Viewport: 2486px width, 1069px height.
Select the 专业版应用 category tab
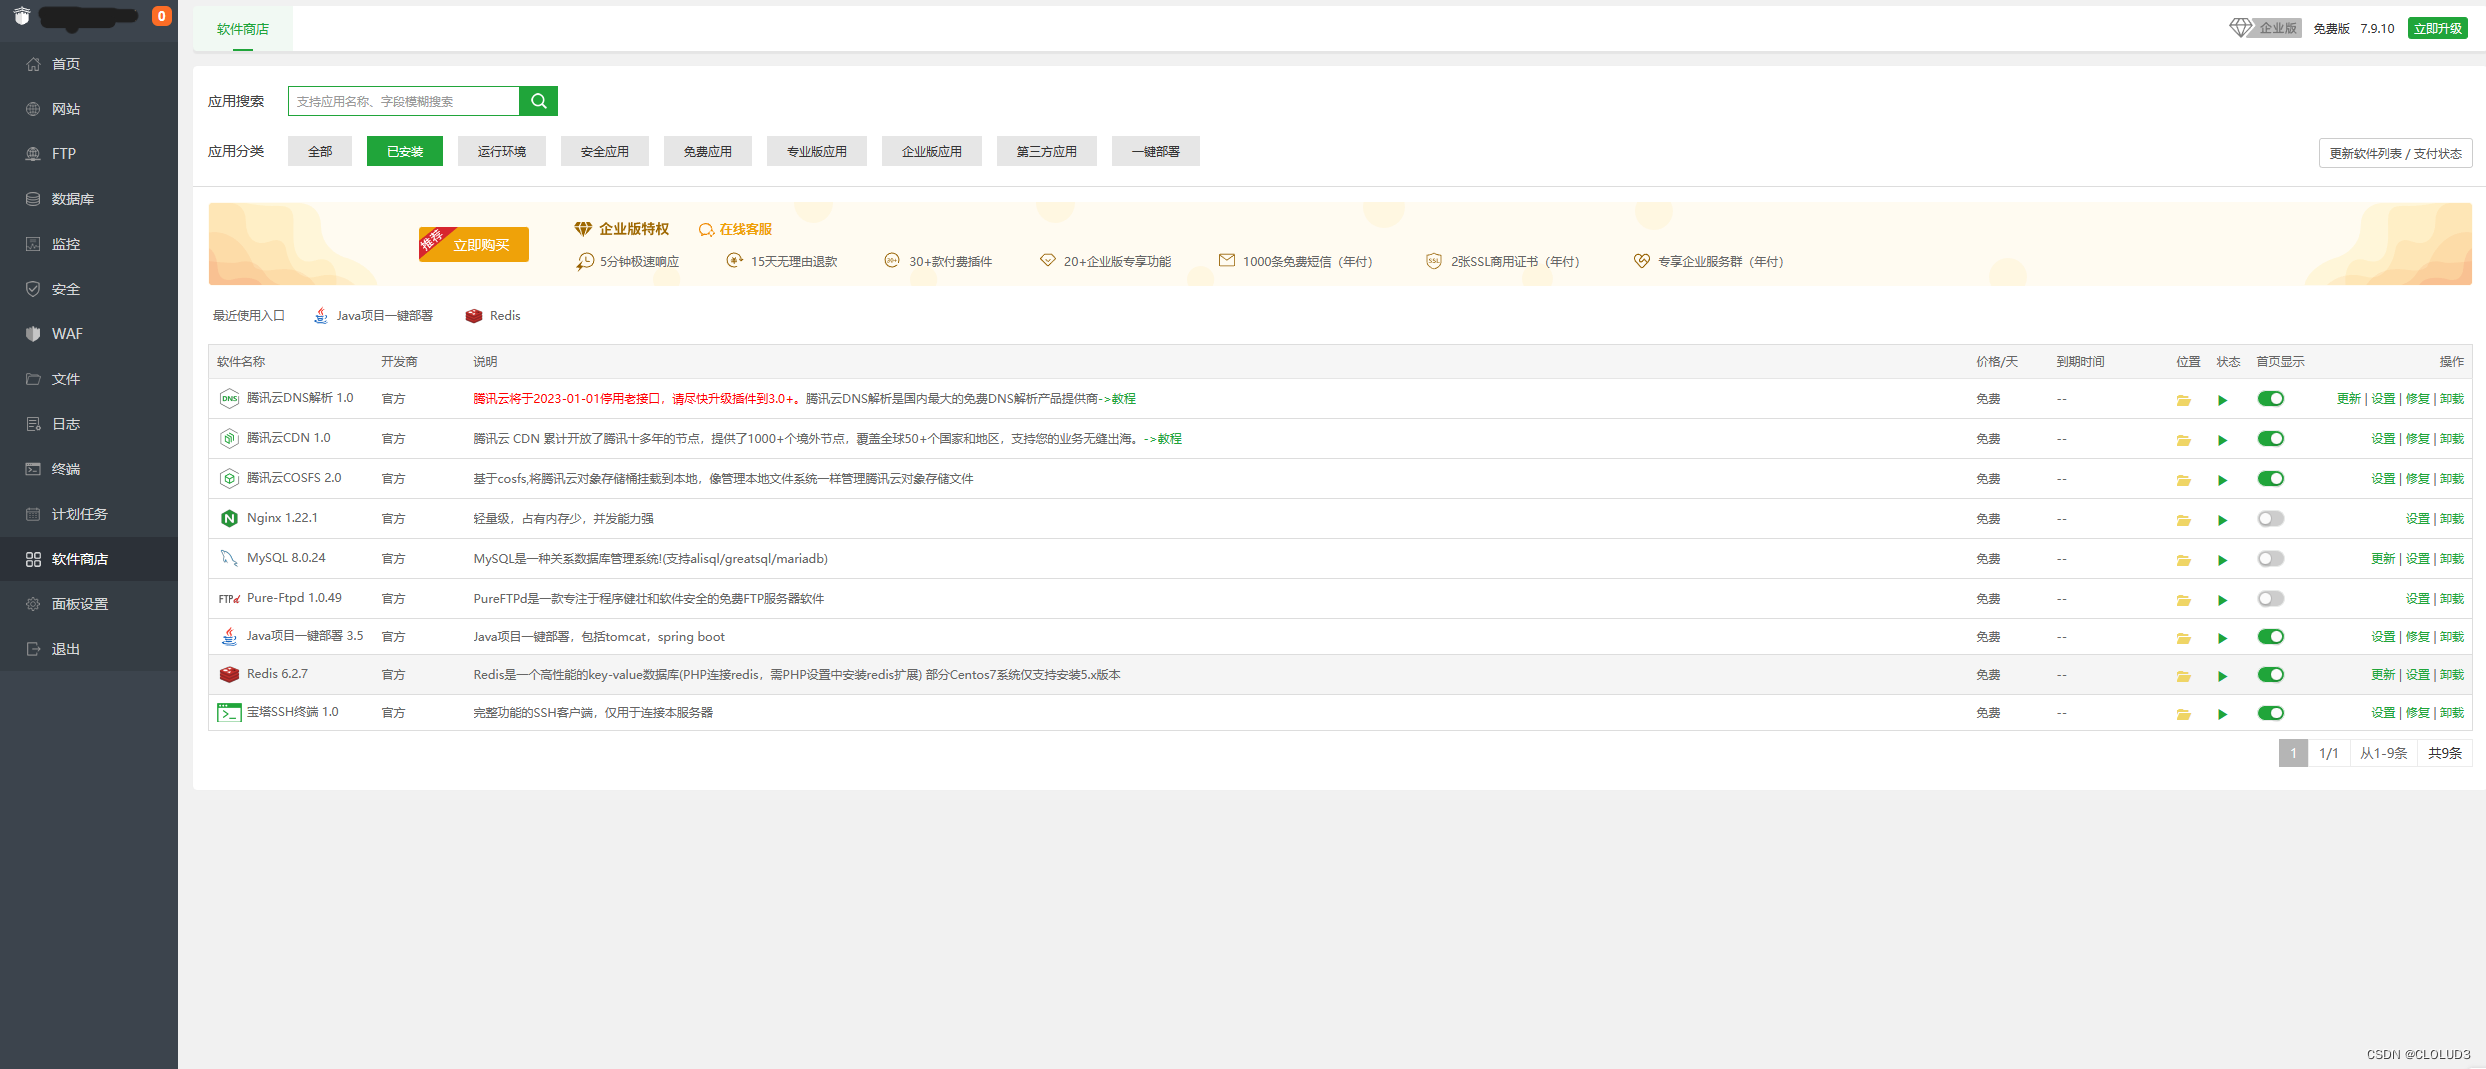point(817,151)
